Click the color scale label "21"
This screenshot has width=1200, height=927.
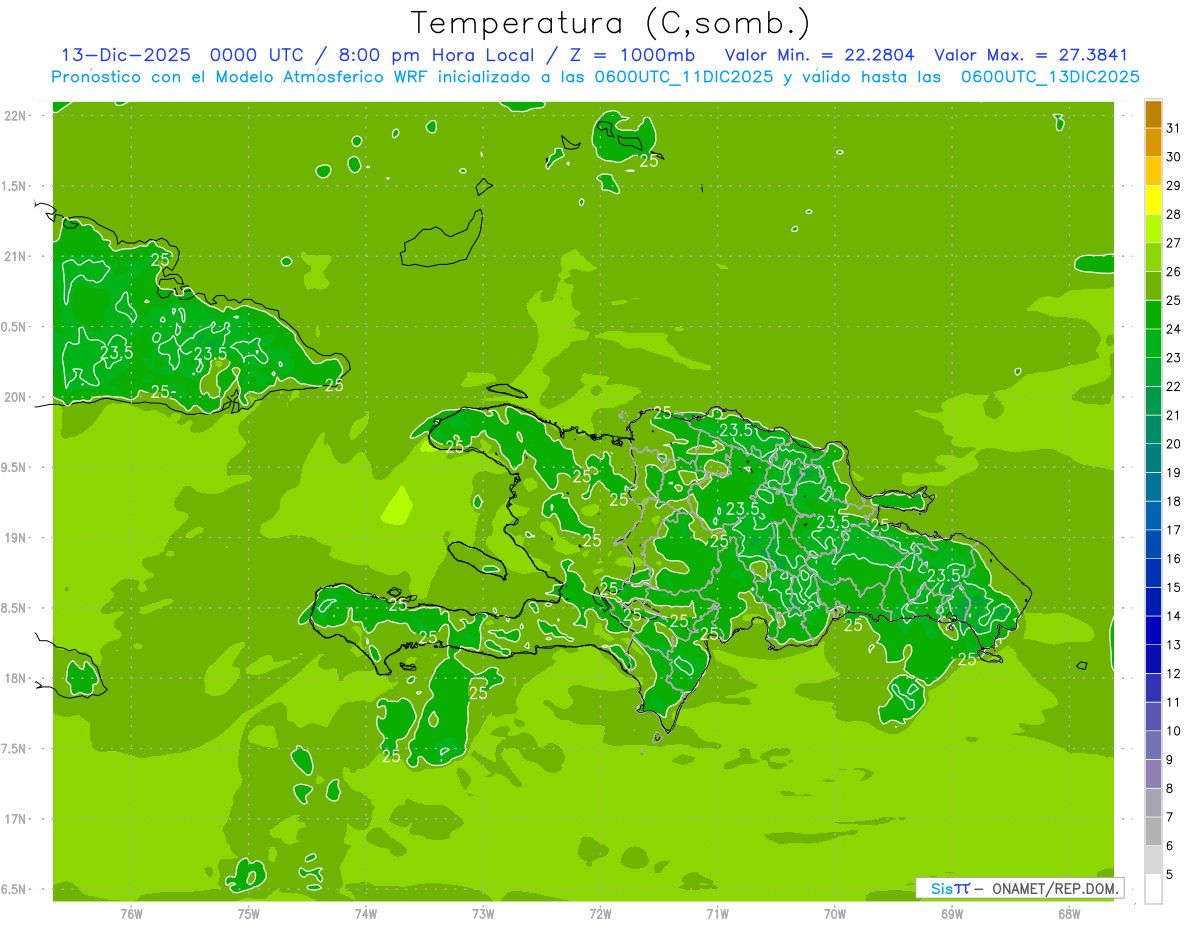click(x=1173, y=415)
